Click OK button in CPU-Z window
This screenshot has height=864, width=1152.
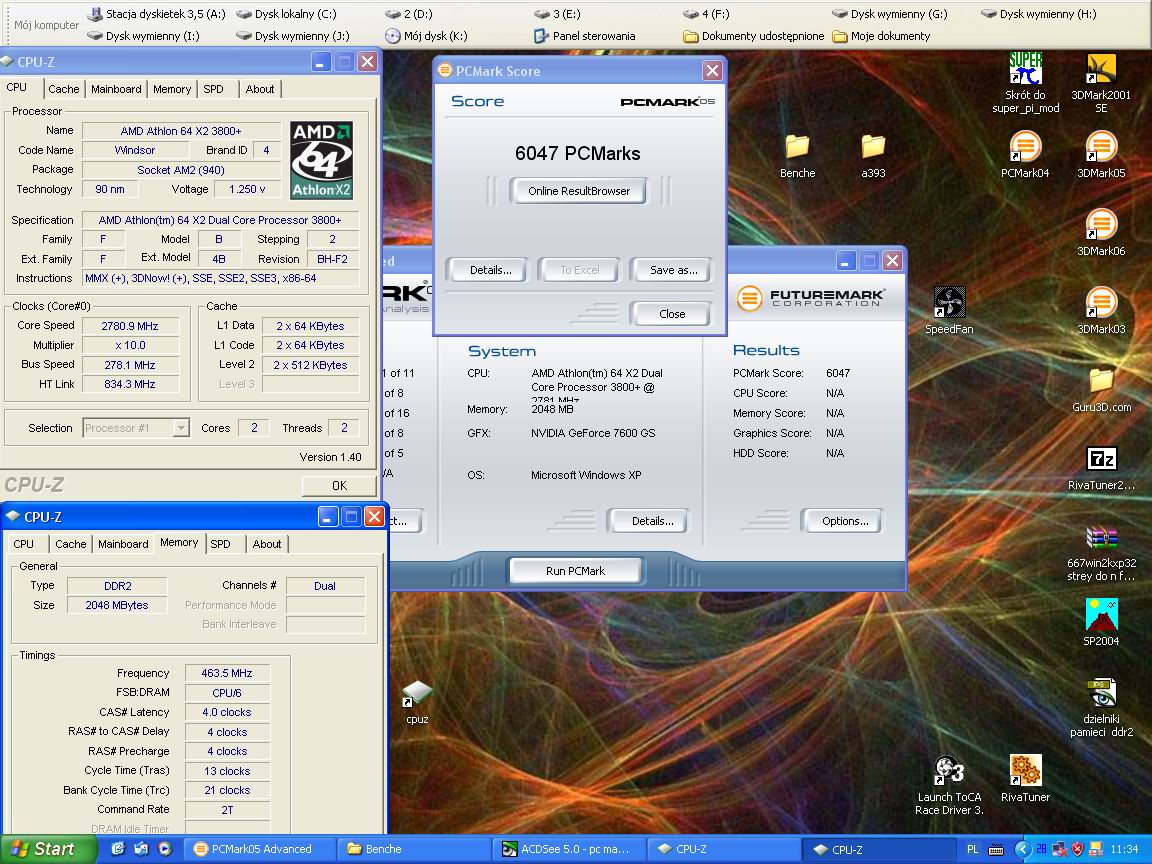(339, 486)
